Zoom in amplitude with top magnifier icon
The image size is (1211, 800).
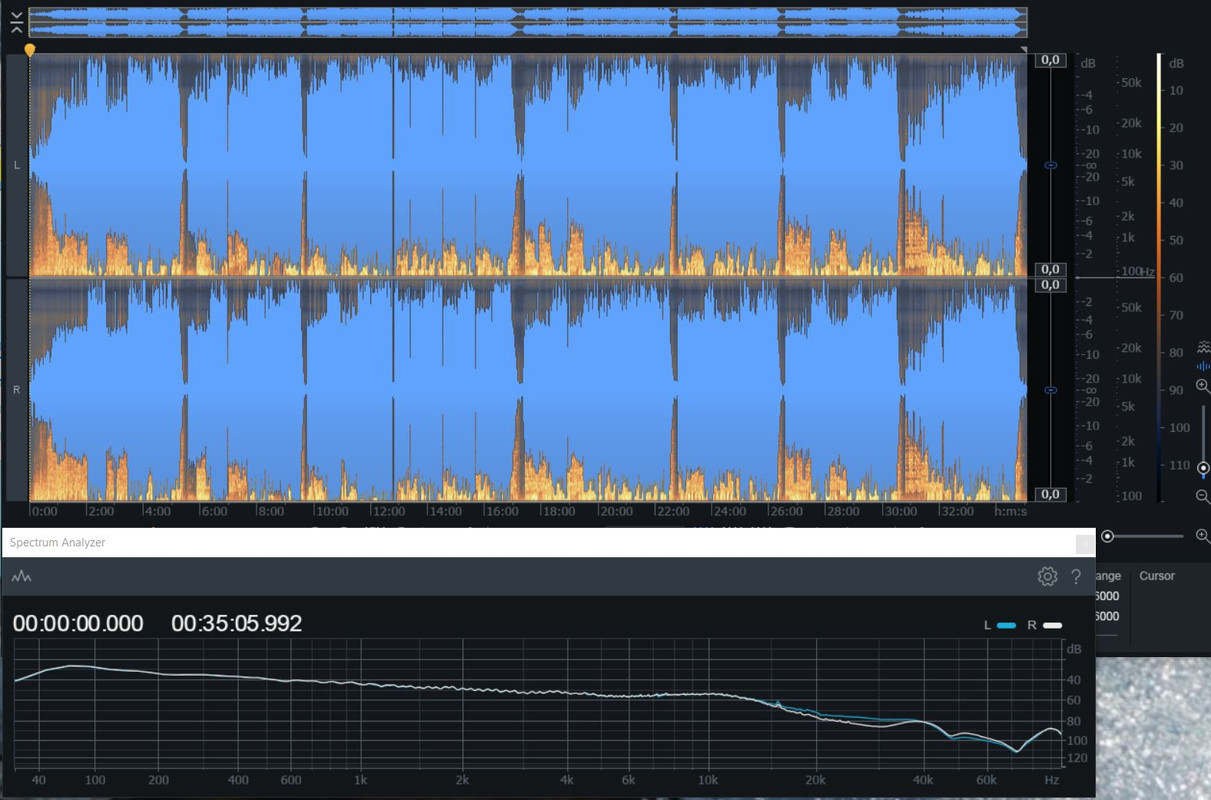(1203, 386)
